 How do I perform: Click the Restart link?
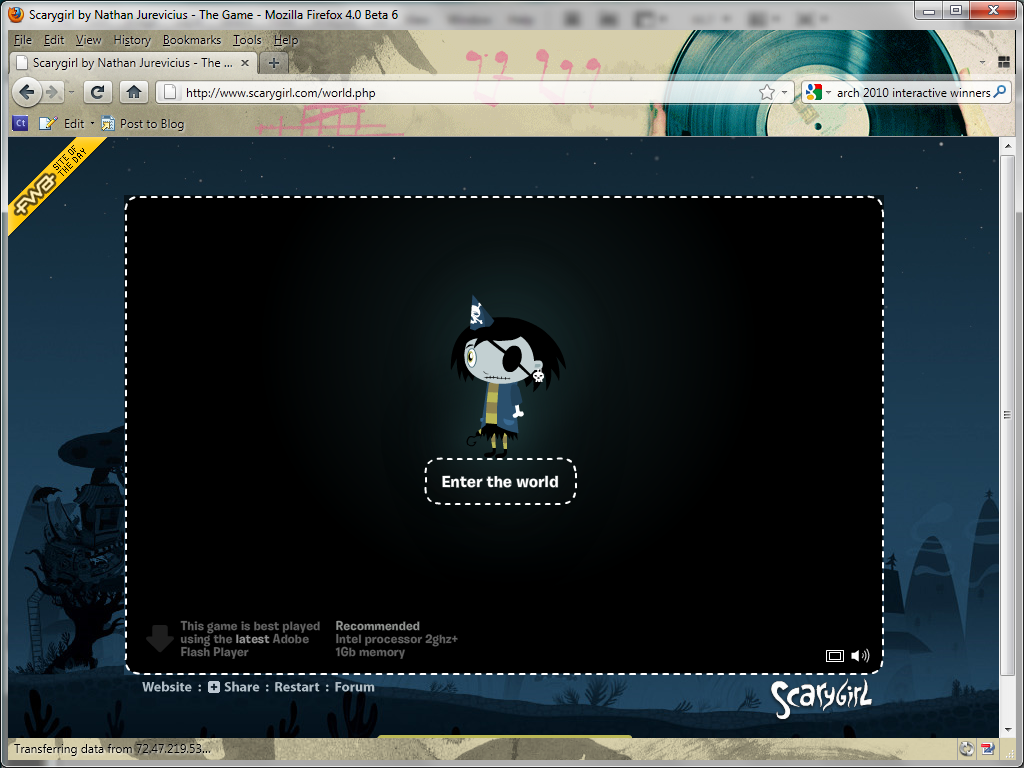coord(297,687)
